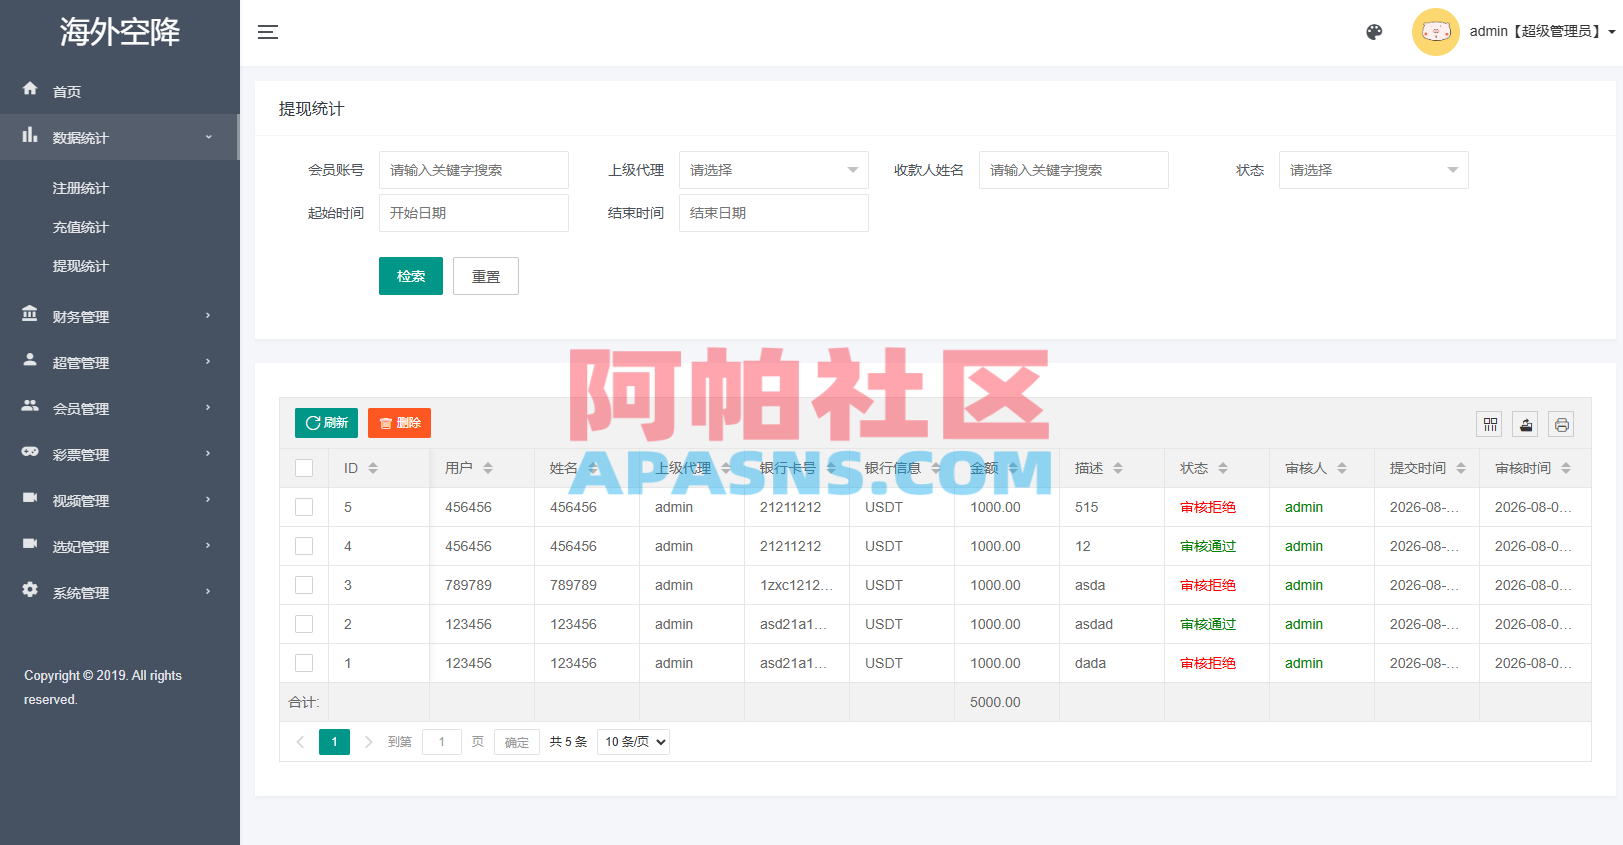Check the row with ID 4

coord(304,546)
